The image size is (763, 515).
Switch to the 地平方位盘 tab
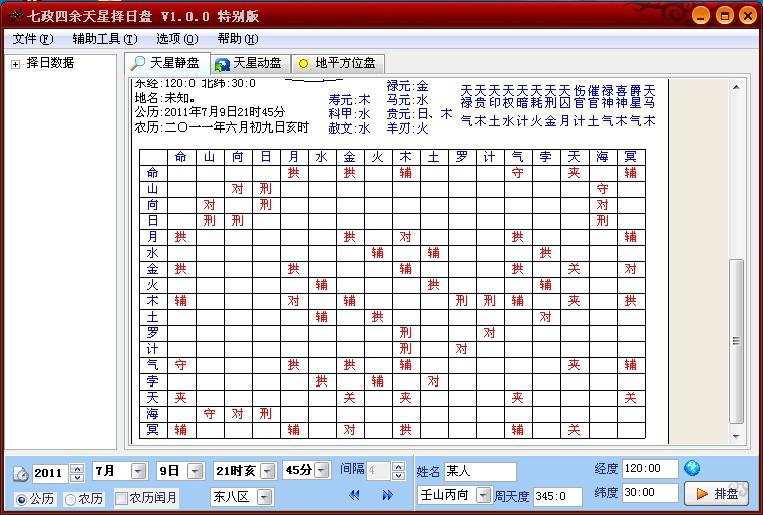point(338,64)
